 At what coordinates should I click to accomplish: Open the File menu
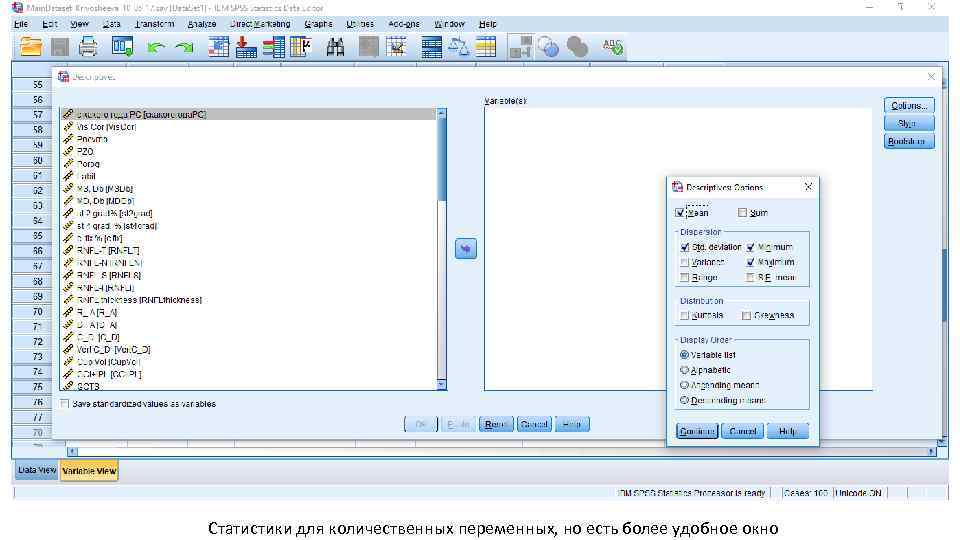pos(21,24)
